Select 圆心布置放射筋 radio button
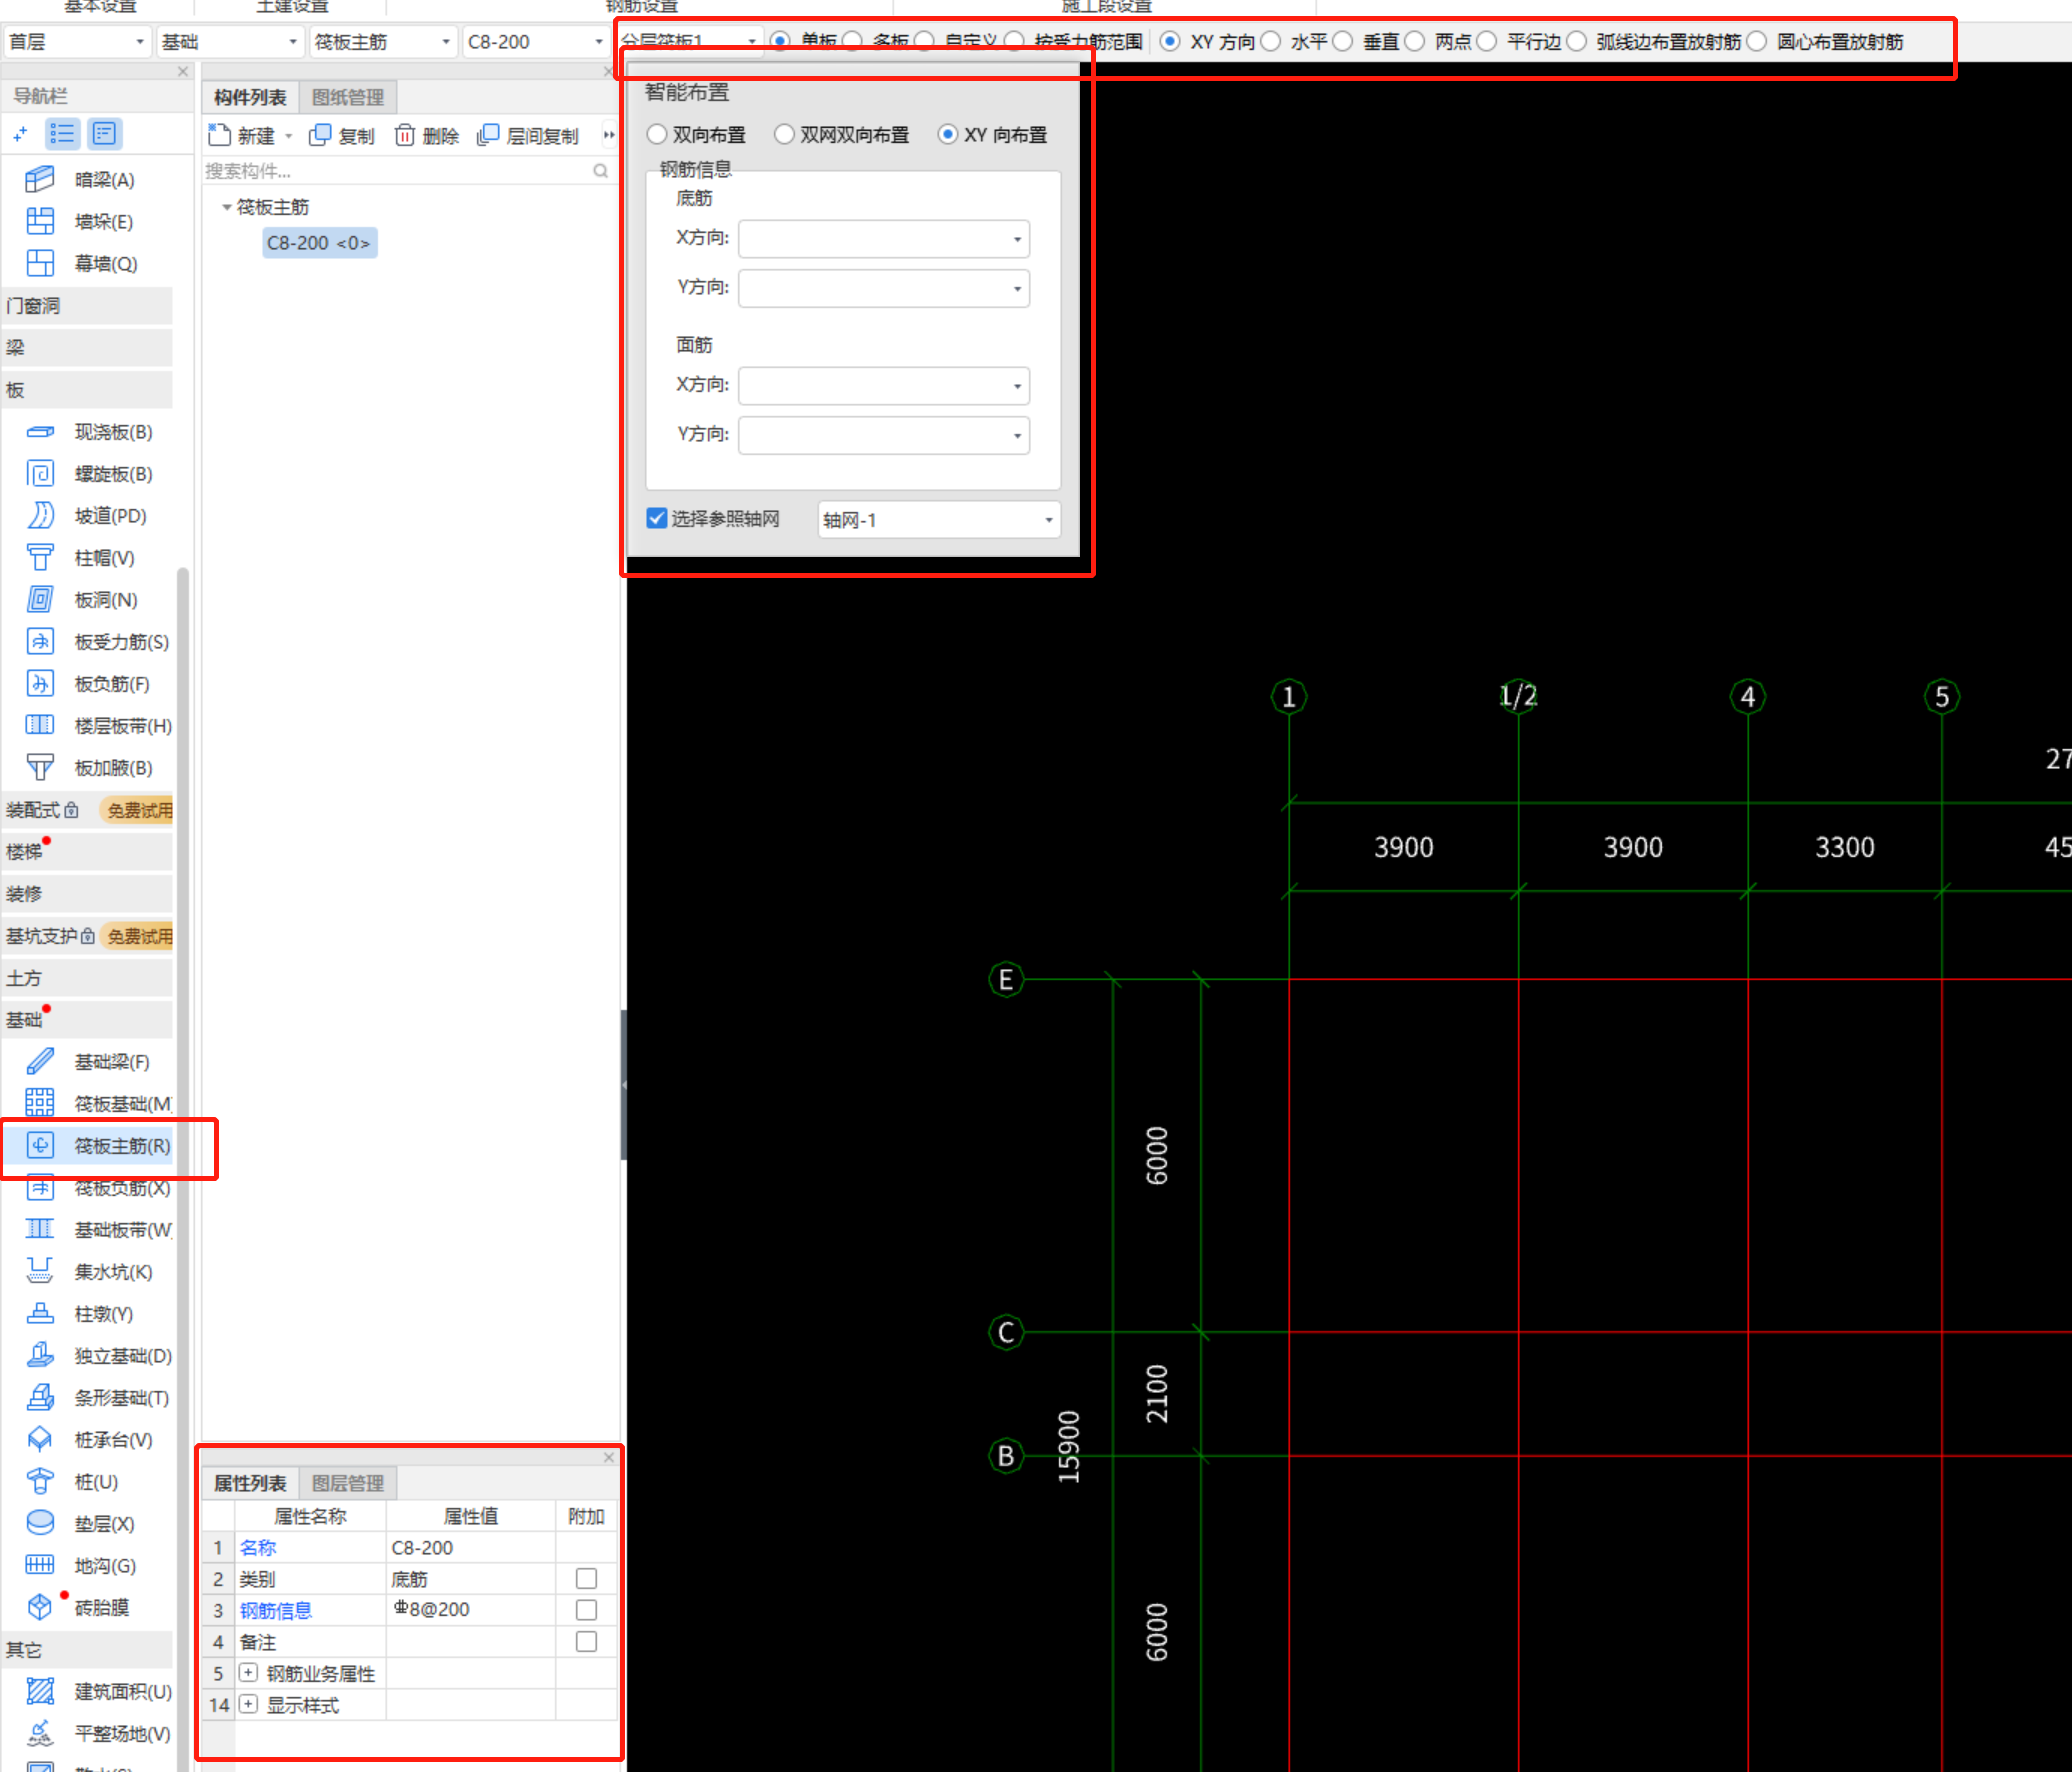2072x1772 pixels. click(1757, 42)
